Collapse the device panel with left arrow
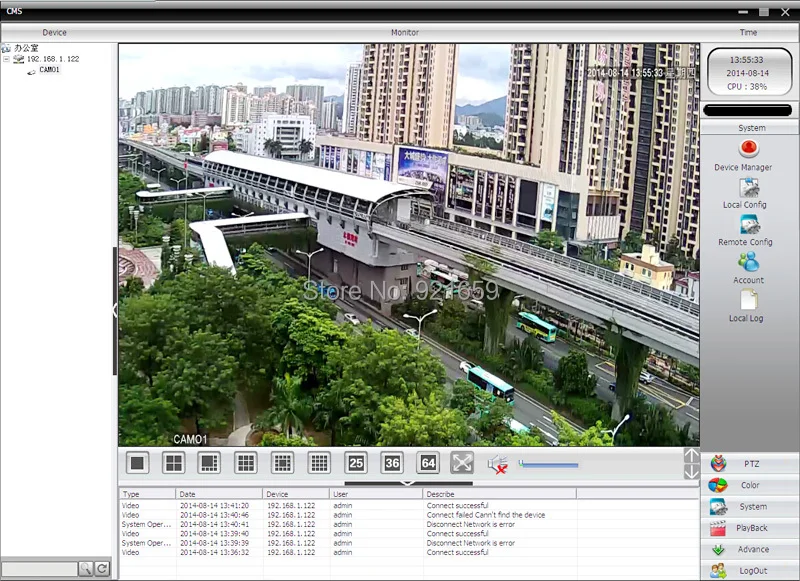The width and height of the screenshot is (800, 581). (x=115, y=311)
